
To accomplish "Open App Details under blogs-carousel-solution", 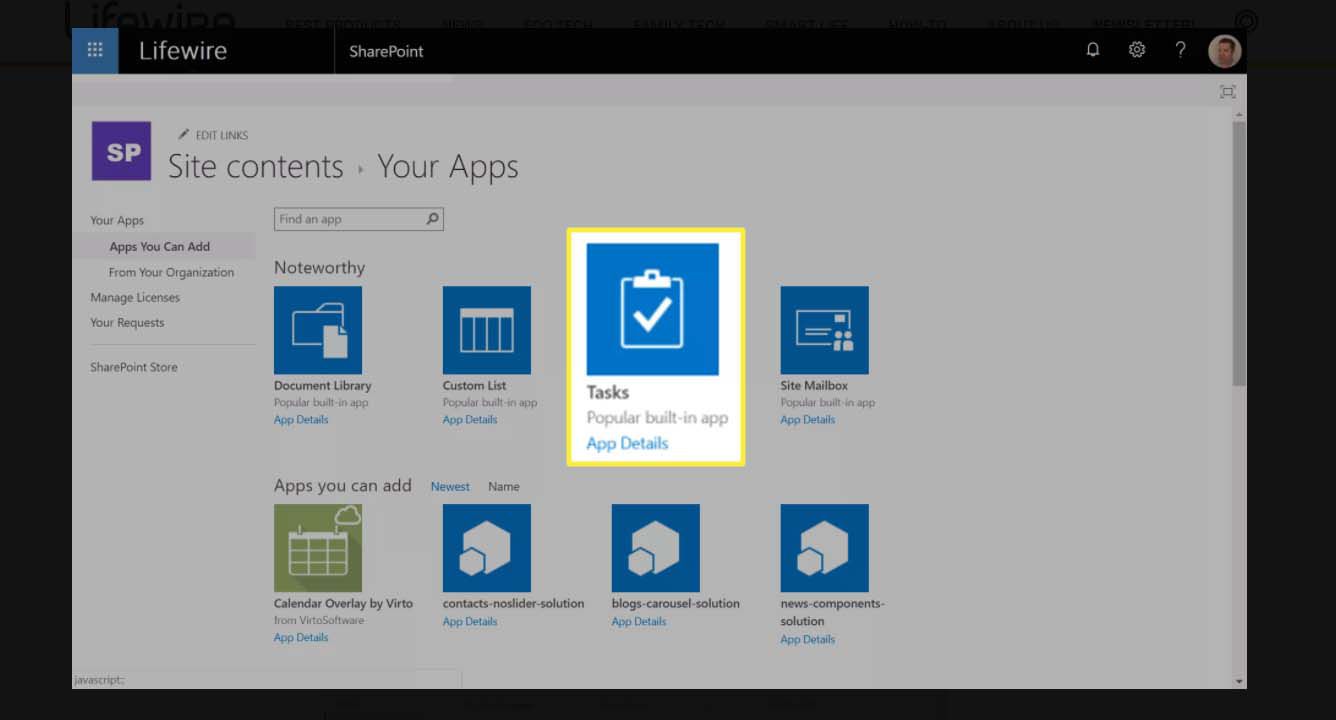I will click(x=639, y=622).
